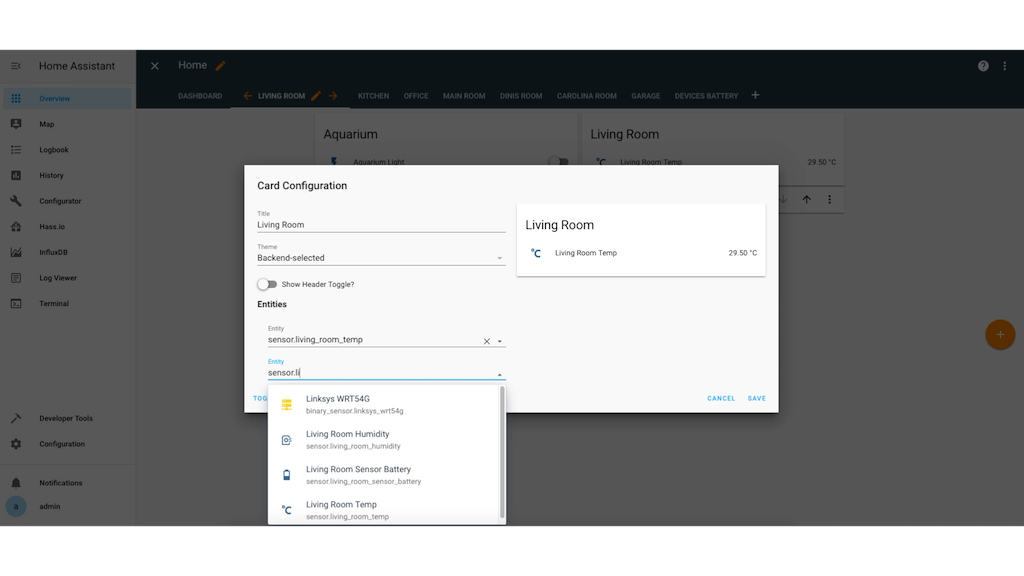
Task: Click Living Room Temp in preview card
Action: pos(585,253)
